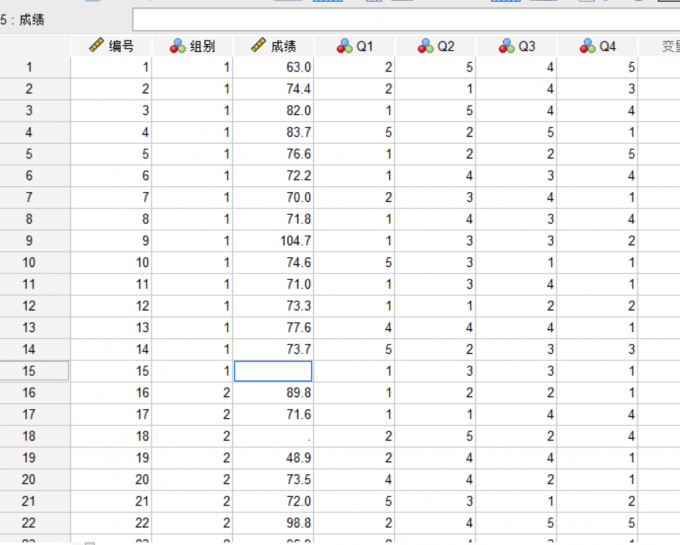Select the 组别 nominal column header

pos(193,46)
